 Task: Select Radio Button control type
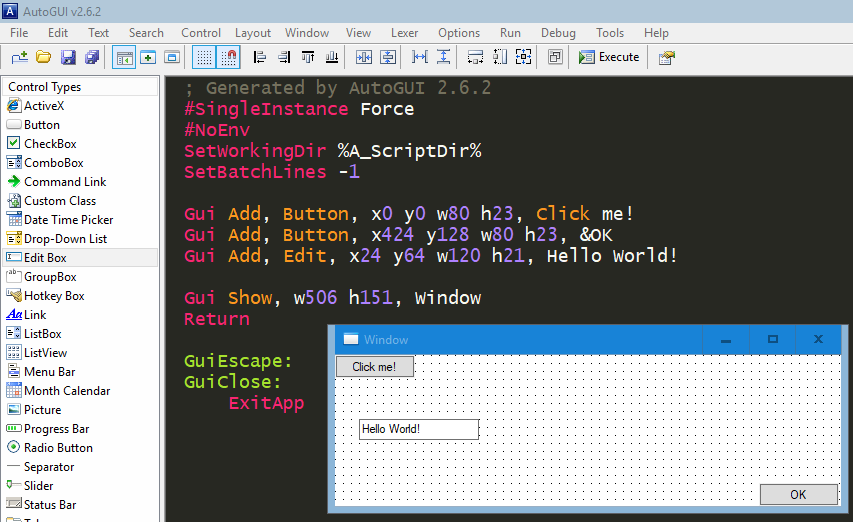[81, 448]
